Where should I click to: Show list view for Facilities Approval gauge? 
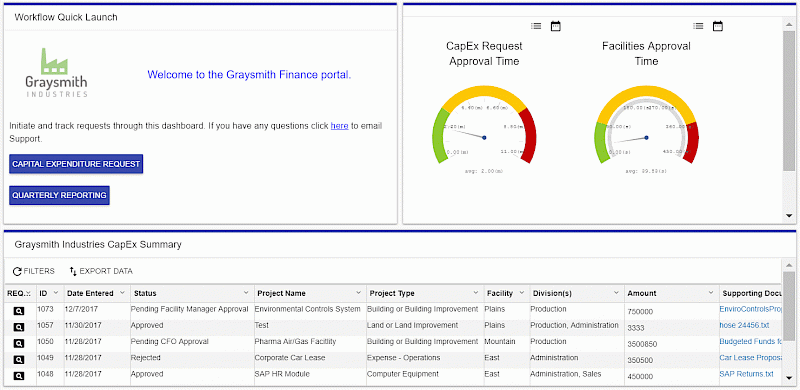click(x=698, y=26)
